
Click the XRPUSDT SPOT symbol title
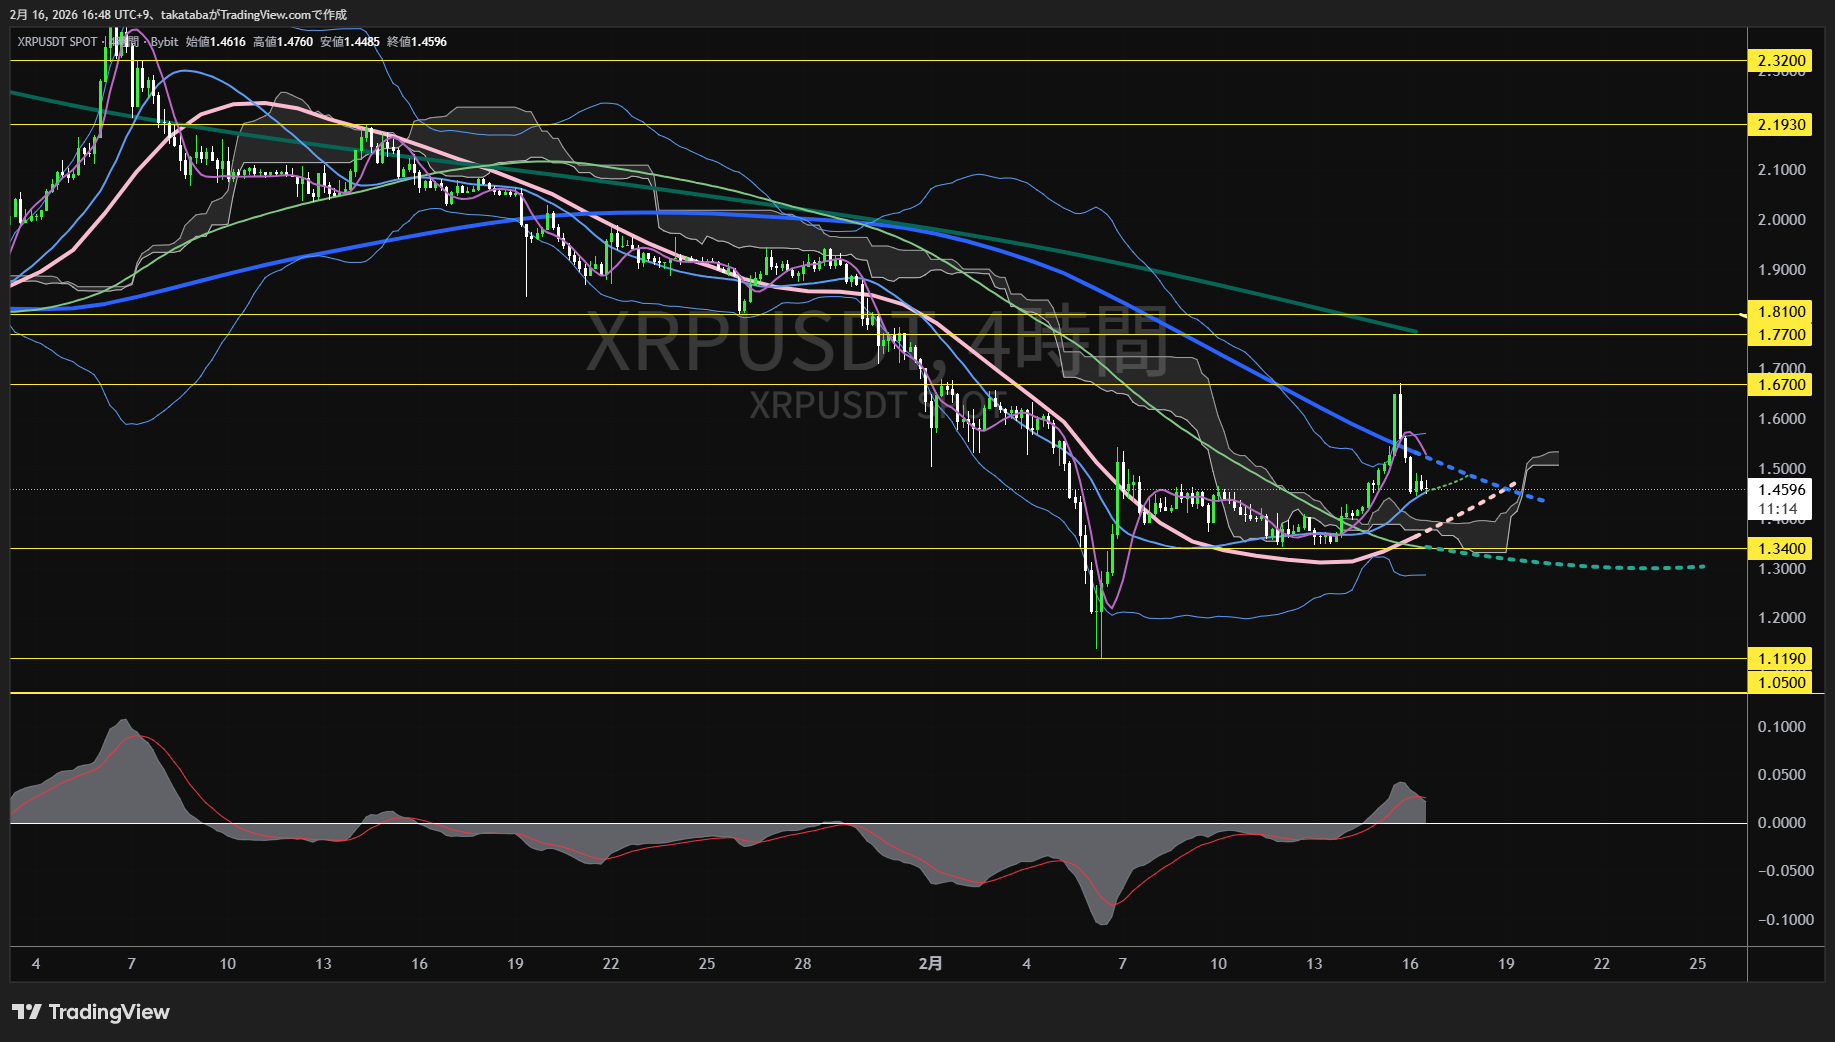[57, 42]
